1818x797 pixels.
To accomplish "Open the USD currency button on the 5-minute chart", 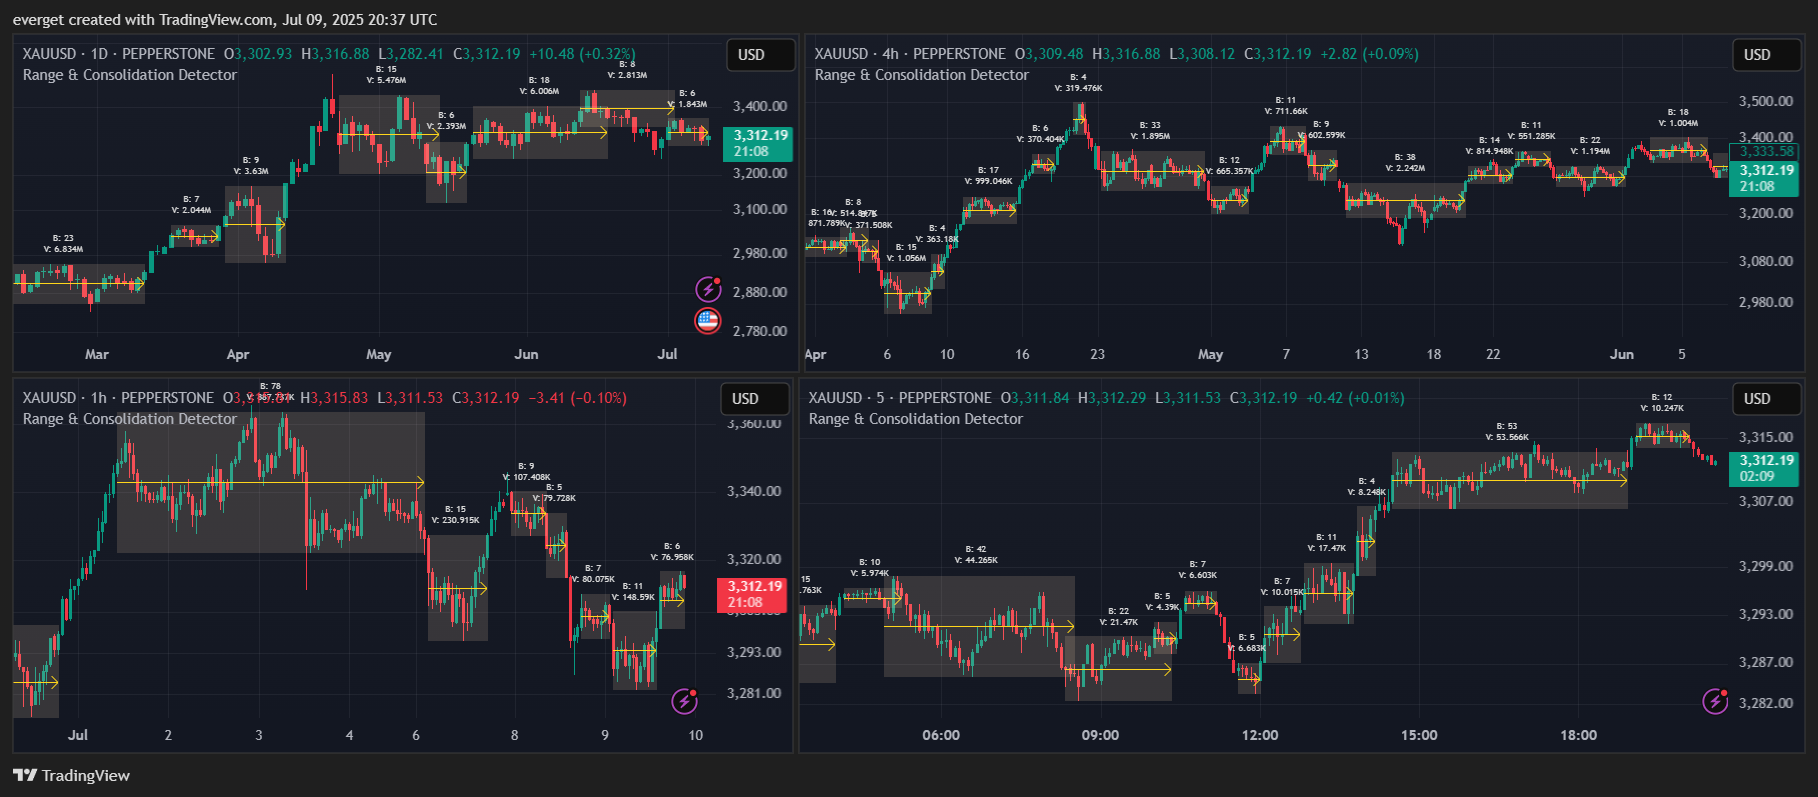I will tap(1766, 399).
